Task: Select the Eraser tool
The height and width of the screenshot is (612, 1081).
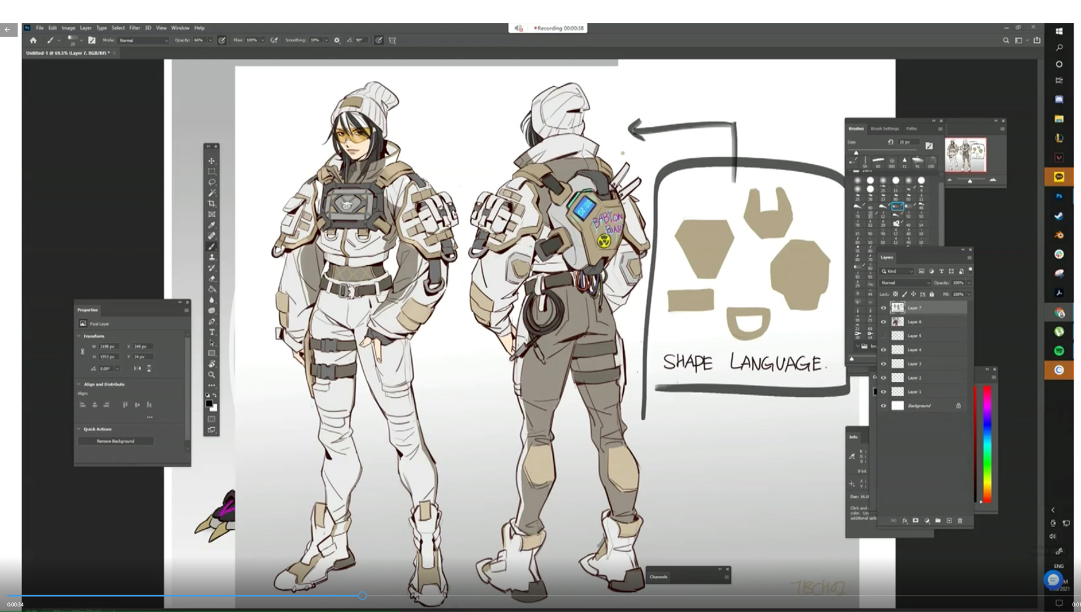Action: click(212, 278)
